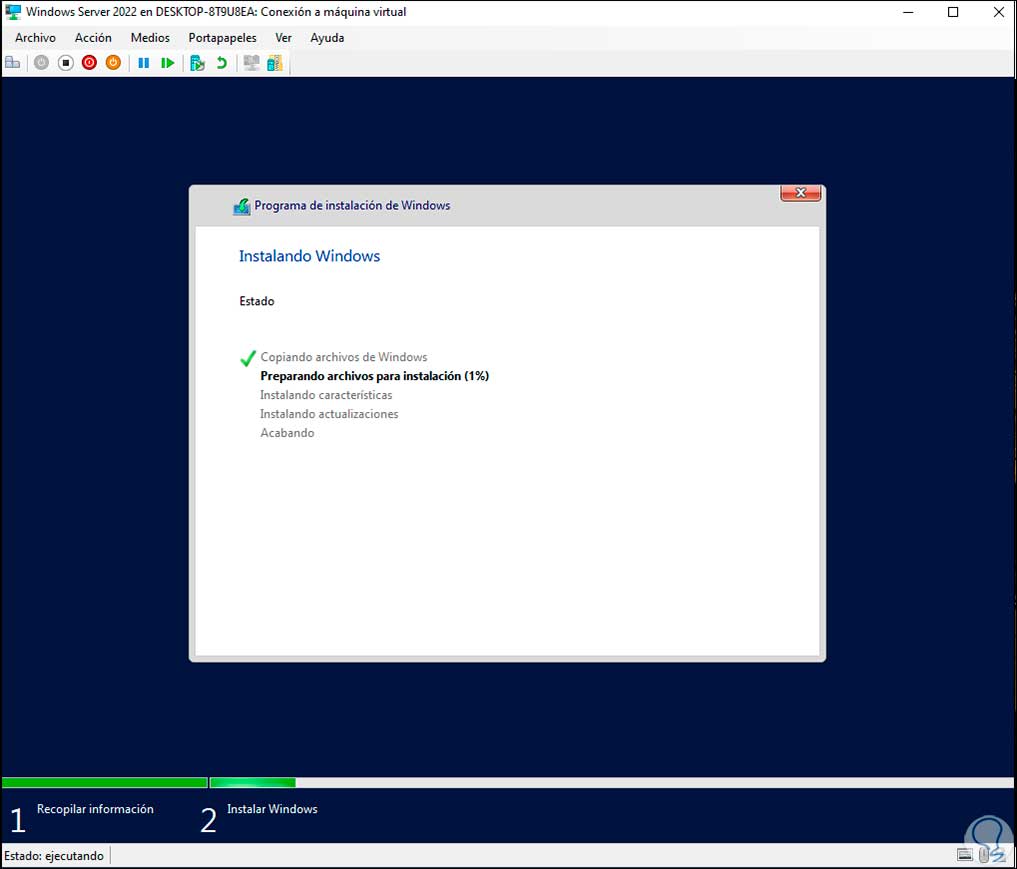Open the Ayuda menu
1017x869 pixels.
pyautogui.click(x=327, y=38)
